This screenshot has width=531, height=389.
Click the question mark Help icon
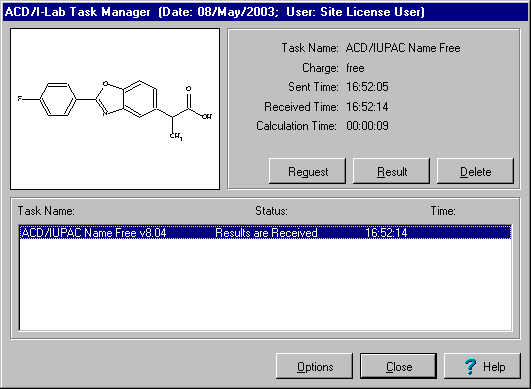[x=470, y=366]
